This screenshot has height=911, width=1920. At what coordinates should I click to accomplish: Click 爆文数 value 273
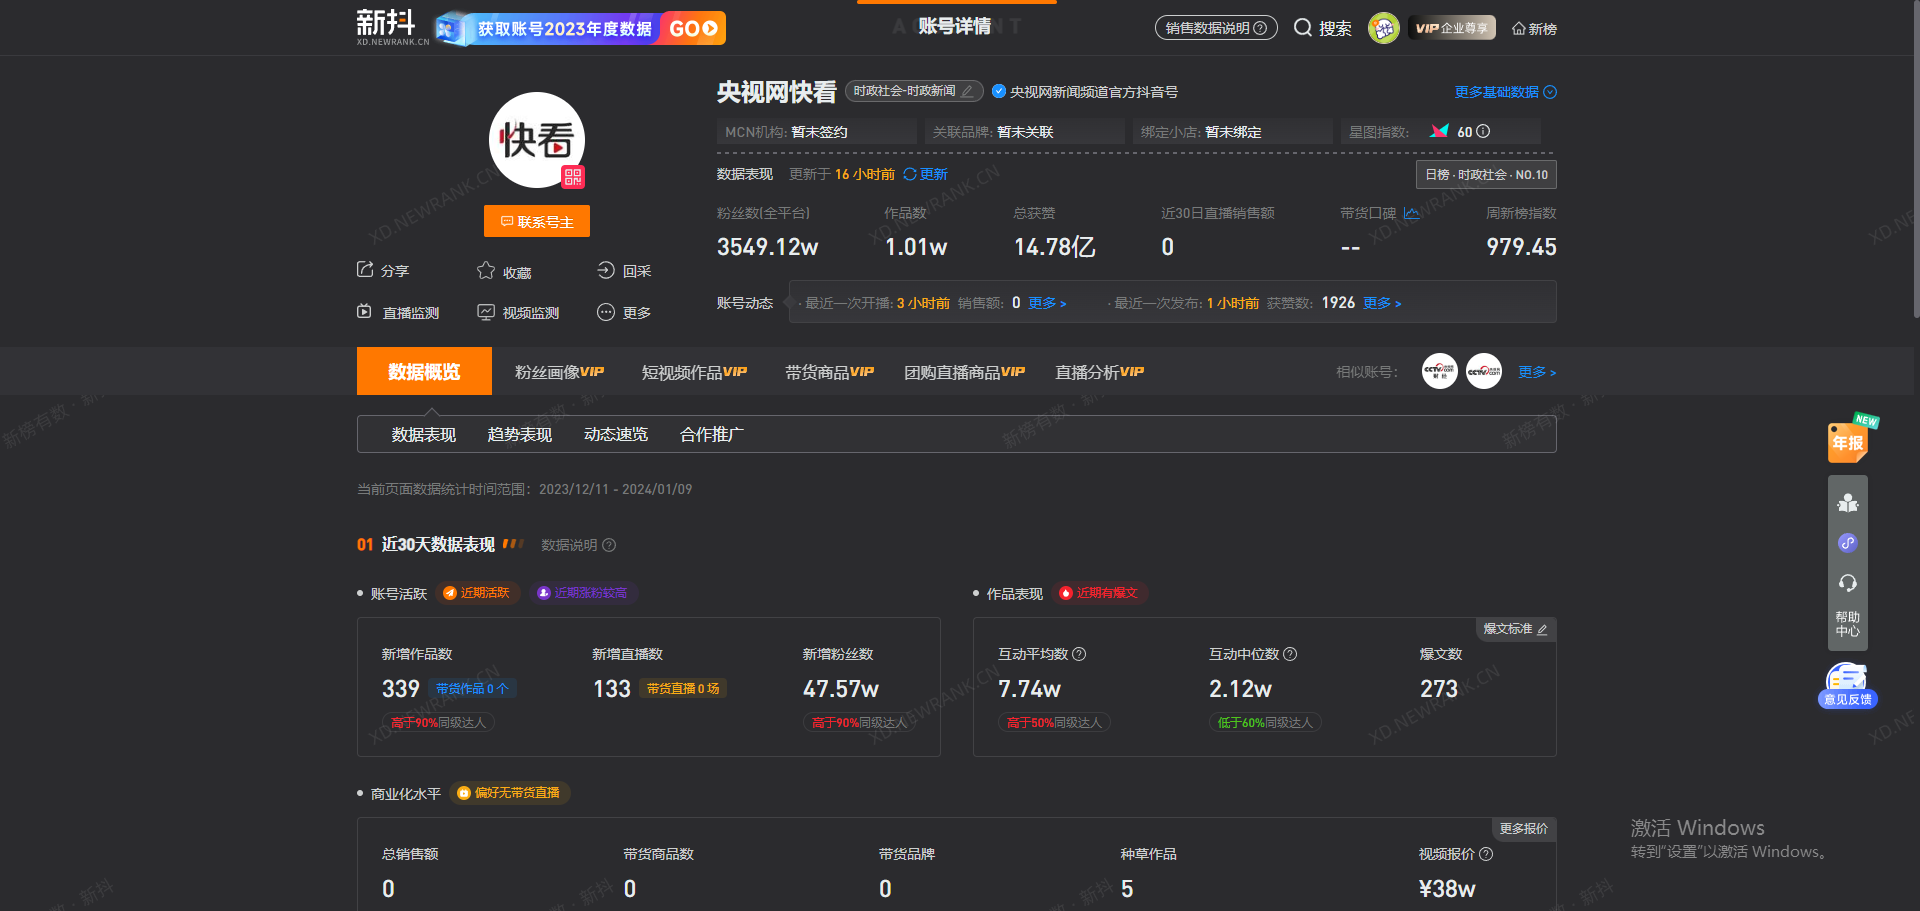pyautogui.click(x=1439, y=689)
